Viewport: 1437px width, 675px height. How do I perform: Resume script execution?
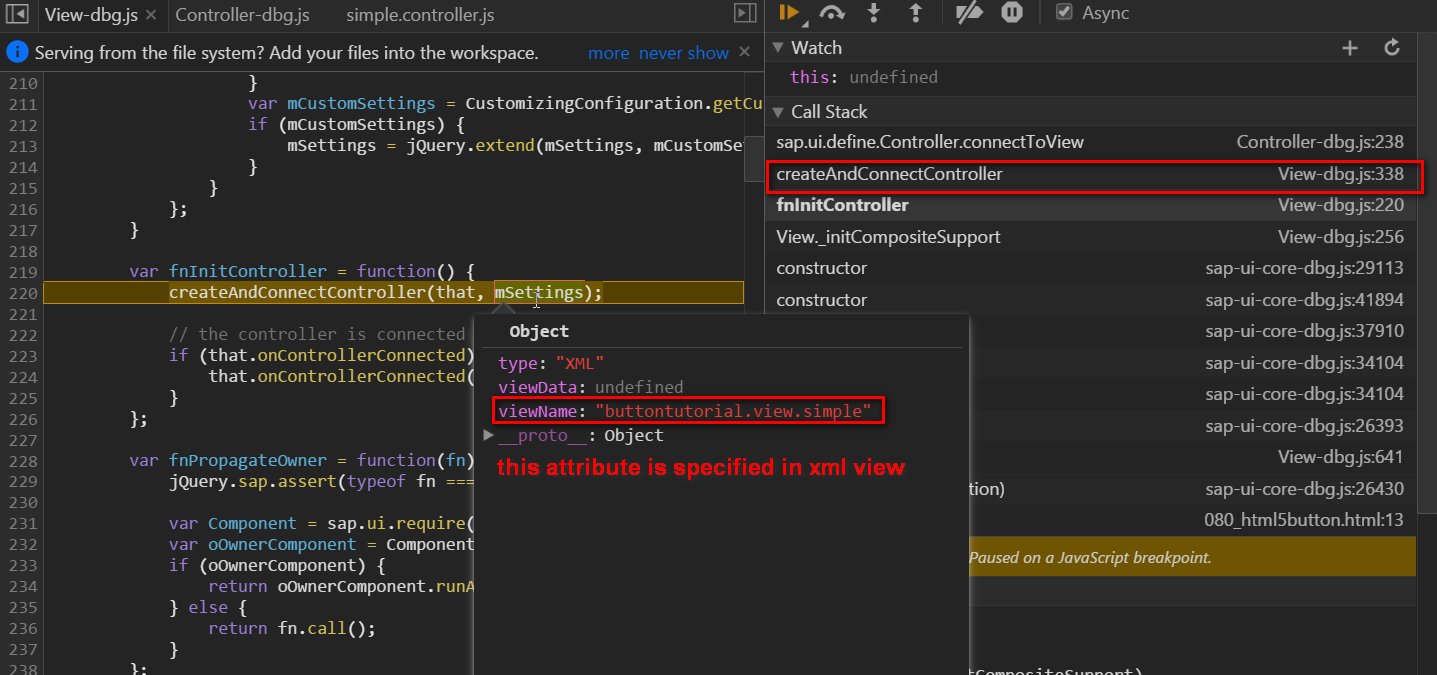pyautogui.click(x=789, y=13)
